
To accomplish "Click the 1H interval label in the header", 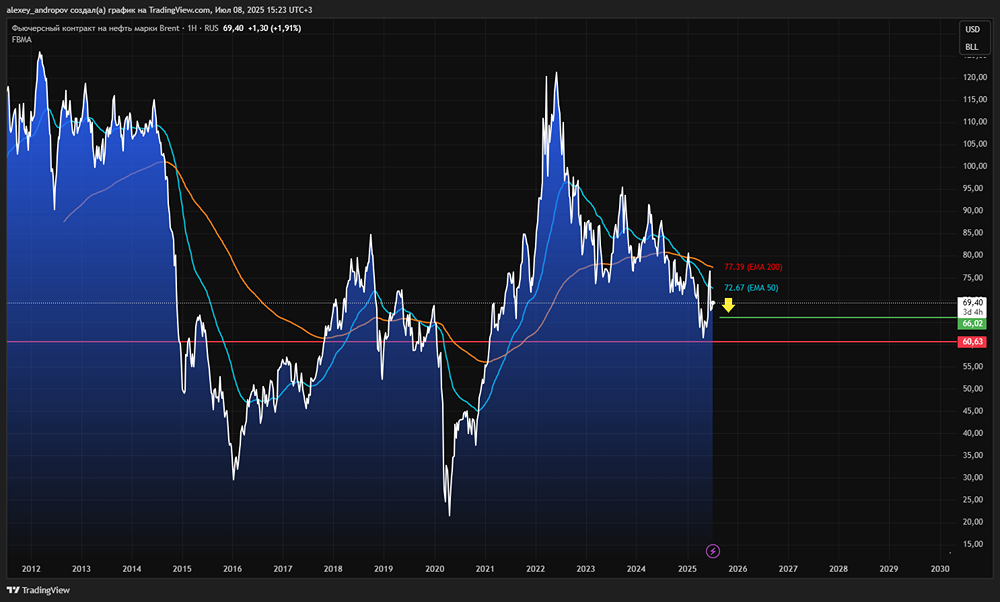I will pos(192,28).
